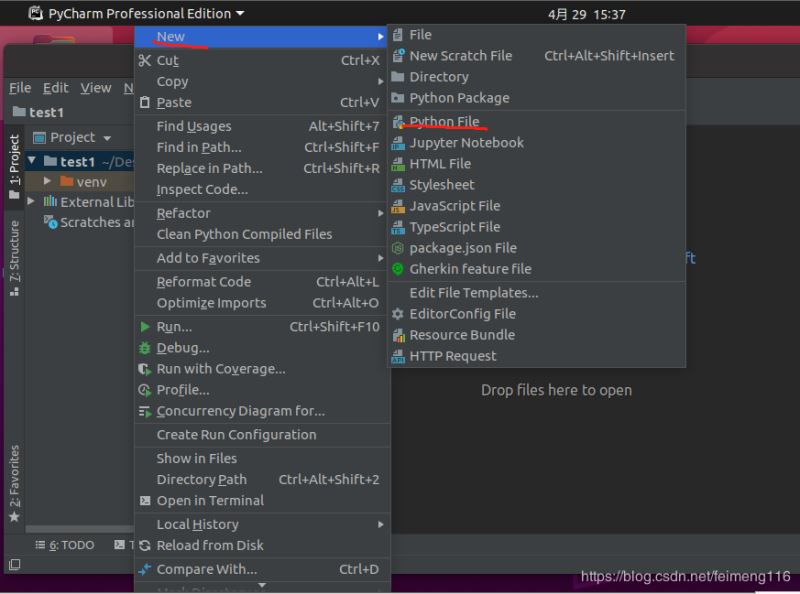Click the Scratches and Consoles icon
This screenshot has width=800, height=594.
tap(51, 222)
